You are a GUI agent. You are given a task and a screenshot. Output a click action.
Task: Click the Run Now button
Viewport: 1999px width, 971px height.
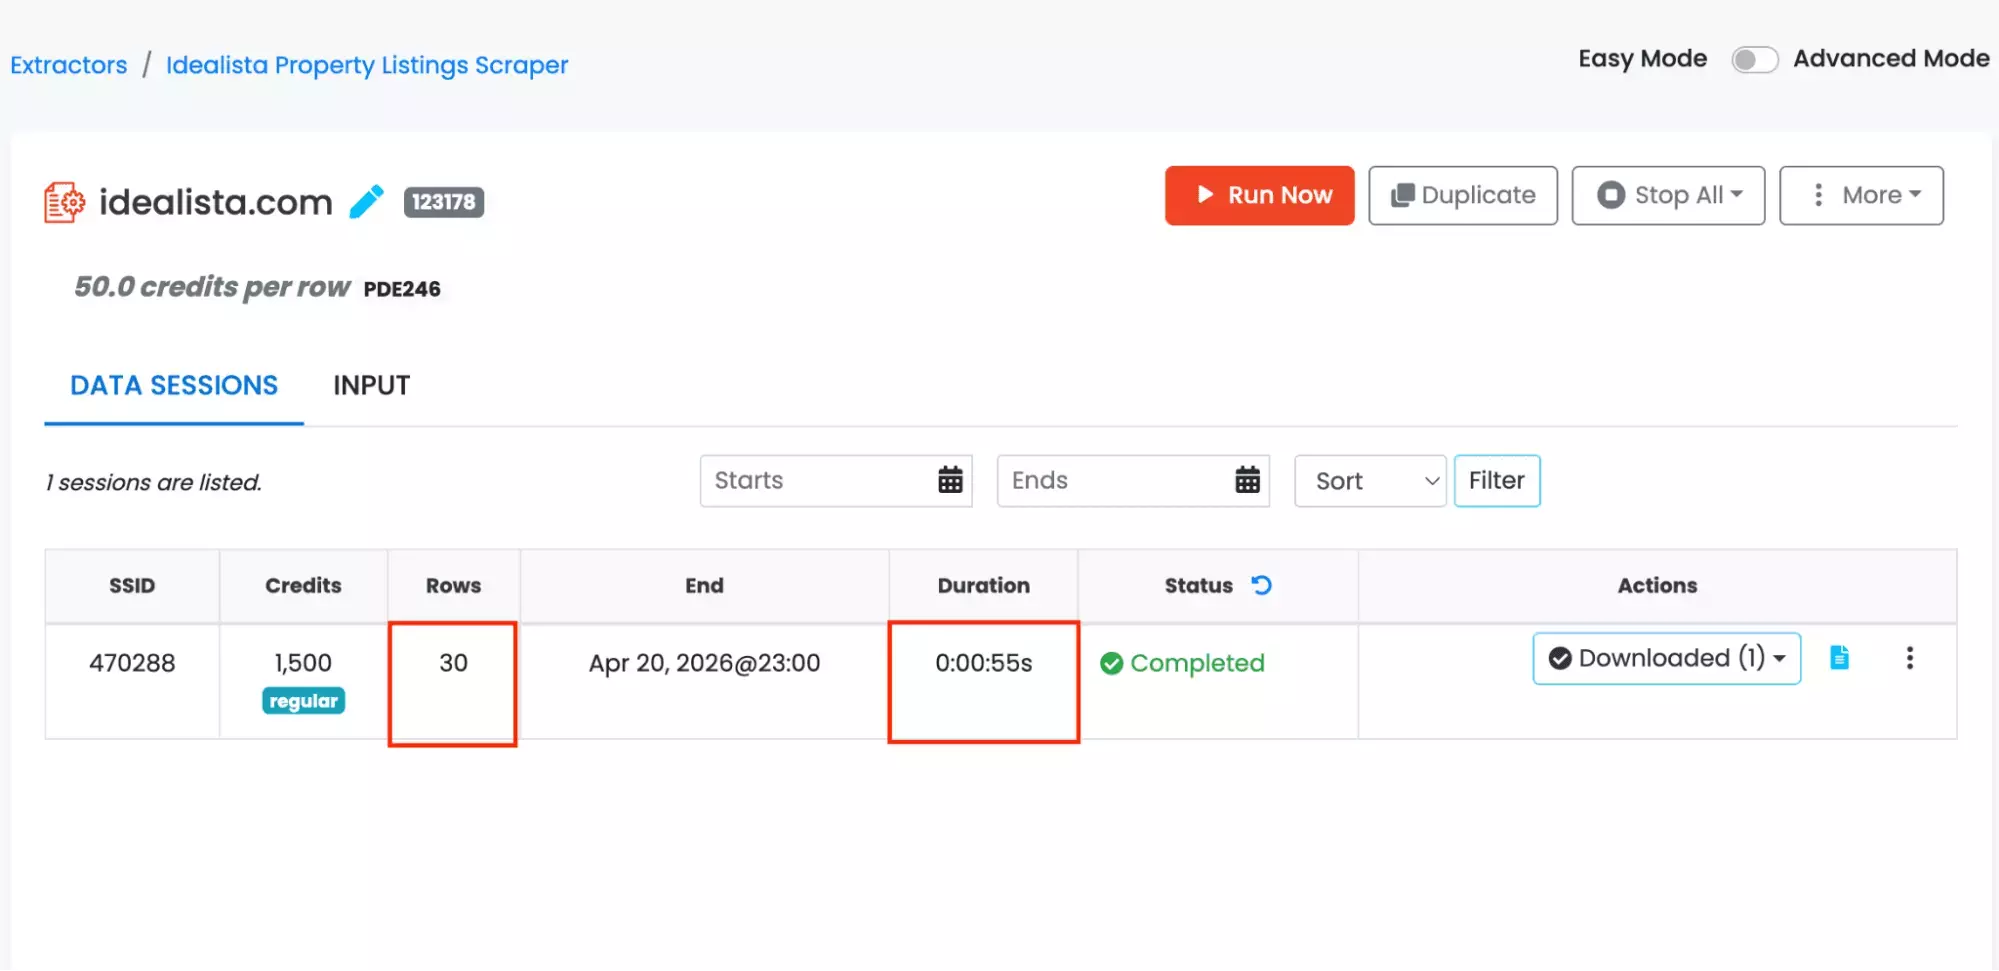[1259, 195]
